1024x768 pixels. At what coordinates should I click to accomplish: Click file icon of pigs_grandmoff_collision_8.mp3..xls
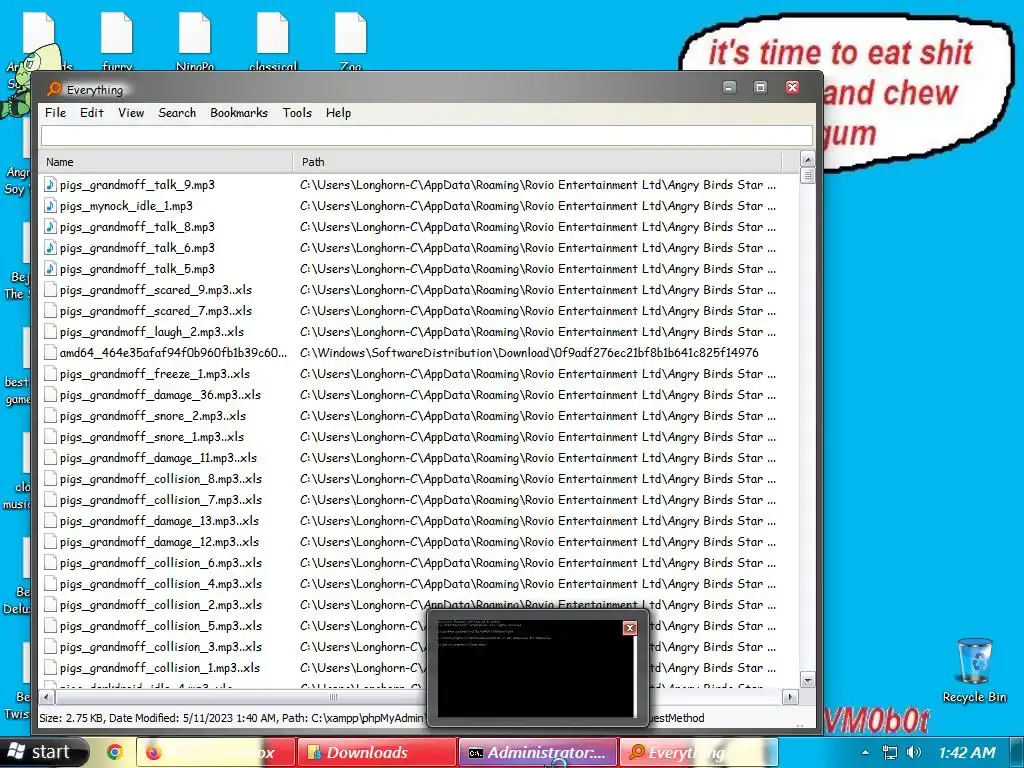pos(50,479)
